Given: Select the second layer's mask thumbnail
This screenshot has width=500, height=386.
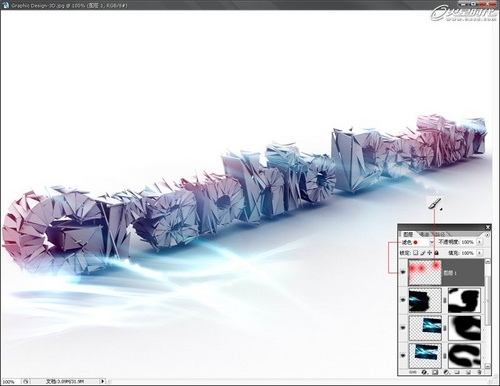Looking at the screenshot, I should [x=464, y=300].
